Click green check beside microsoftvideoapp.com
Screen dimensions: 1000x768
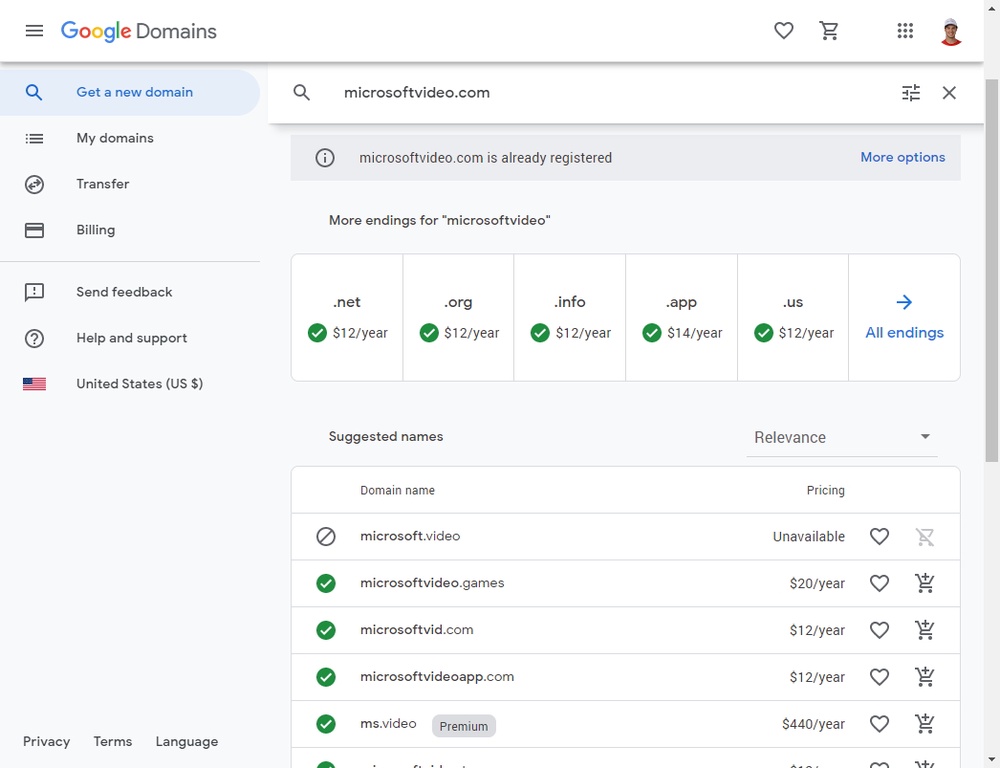coord(326,677)
